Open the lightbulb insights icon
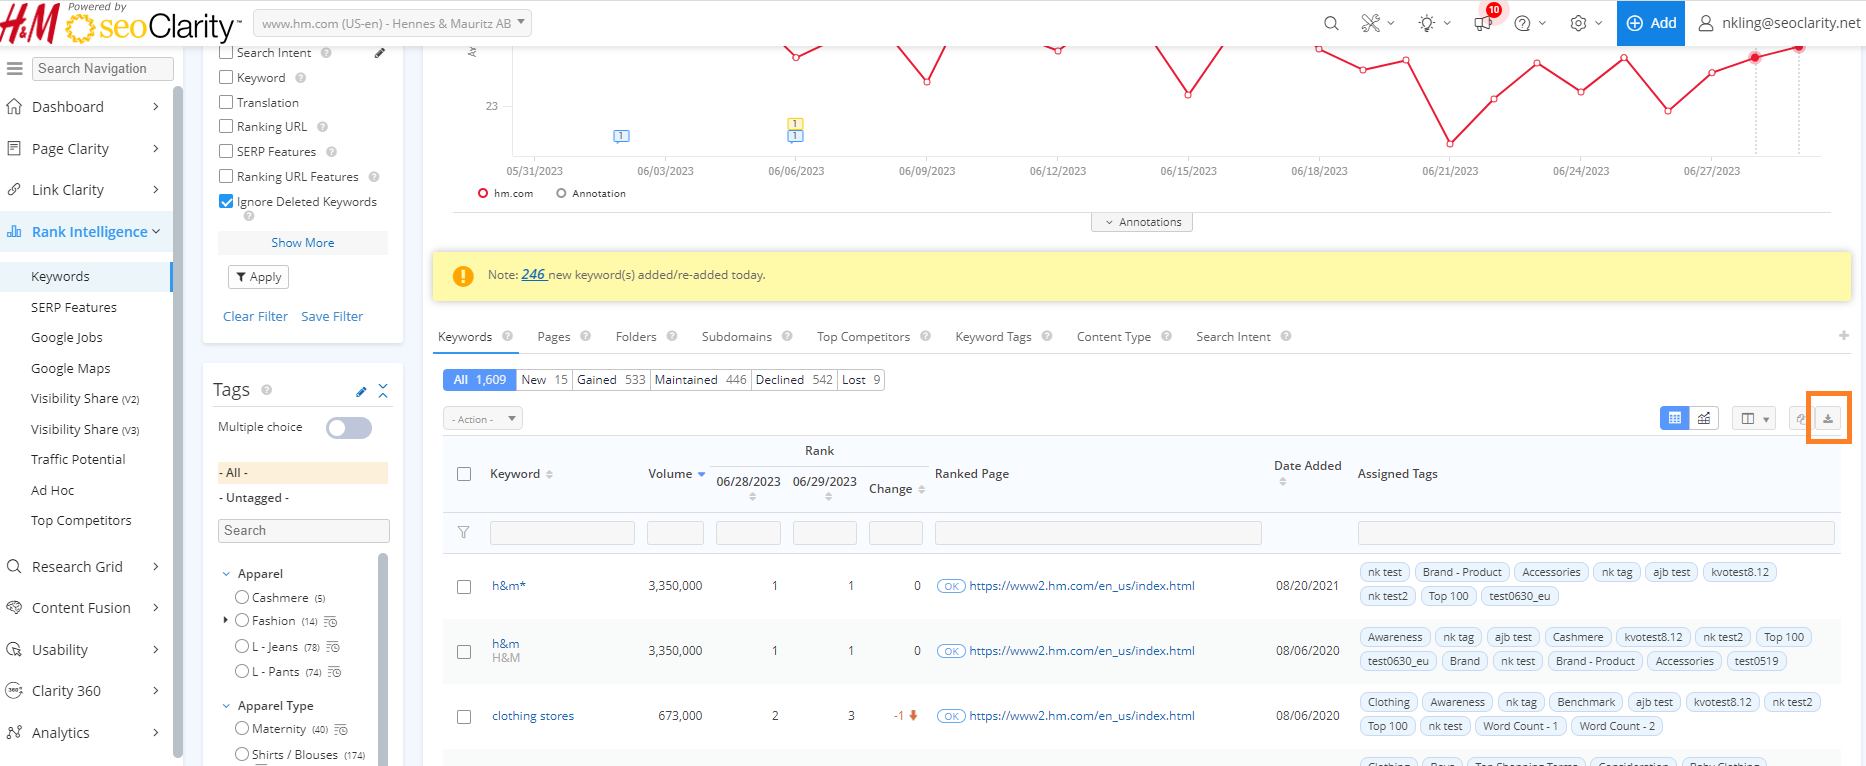The width and height of the screenshot is (1866, 766). click(1426, 23)
